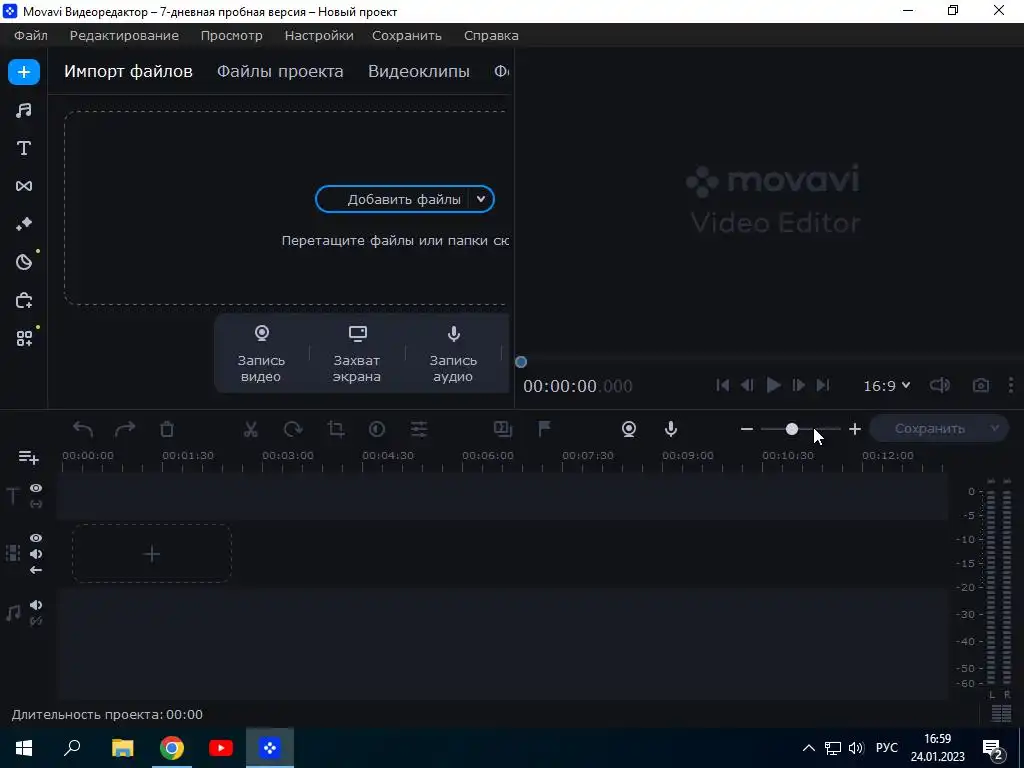This screenshot has width=1024, height=768.
Task: Switch to Файлы проекта tab
Action: pos(280,71)
